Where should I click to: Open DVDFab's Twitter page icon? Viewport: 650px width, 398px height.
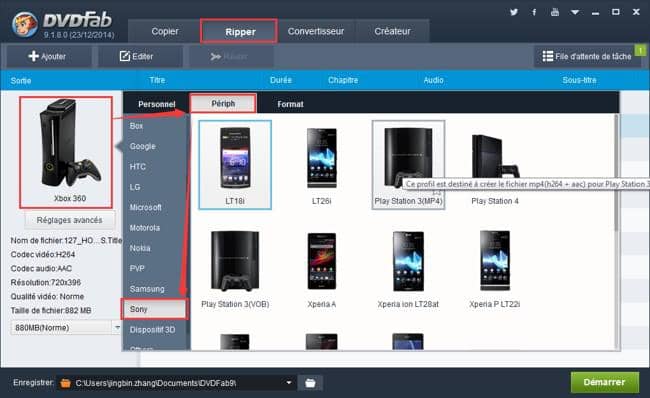(x=514, y=12)
